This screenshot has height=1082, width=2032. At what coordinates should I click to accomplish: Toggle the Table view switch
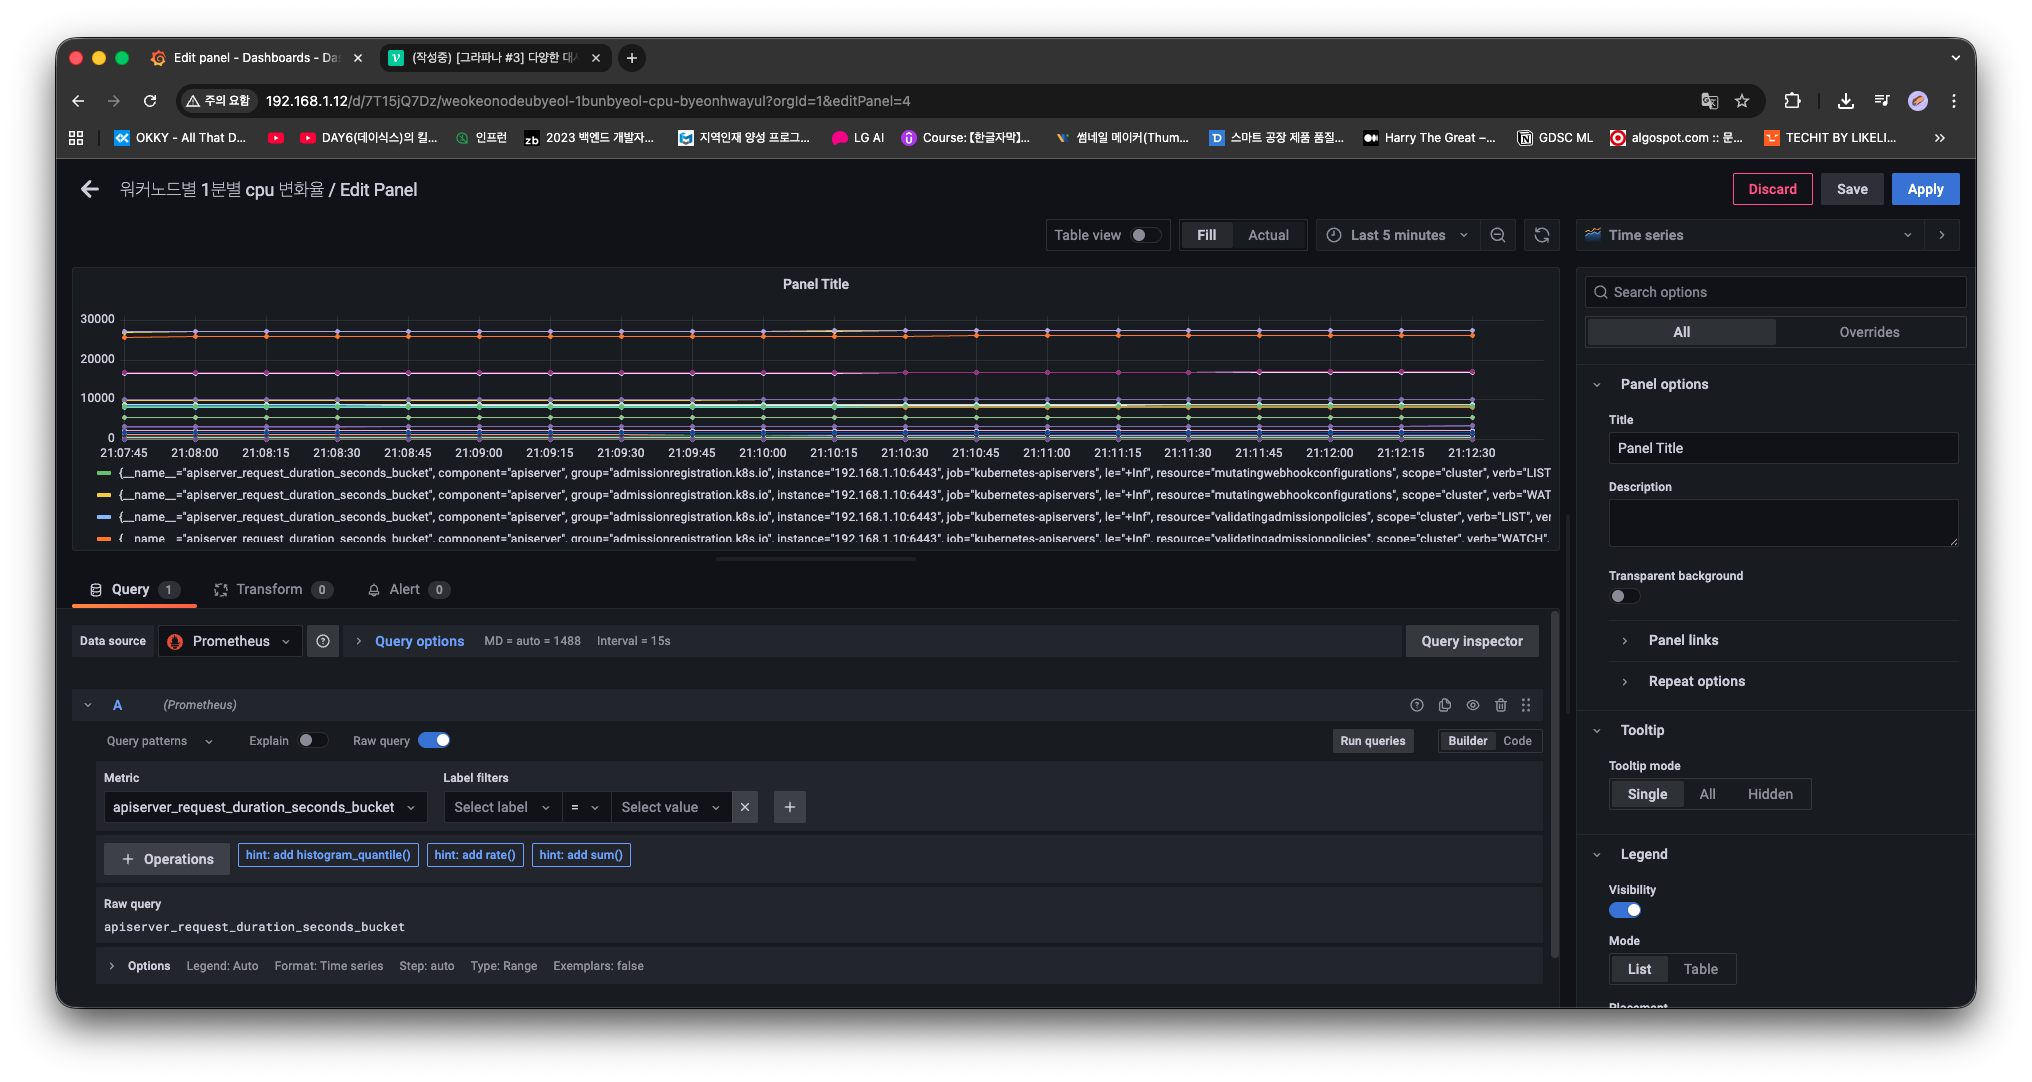click(1145, 235)
